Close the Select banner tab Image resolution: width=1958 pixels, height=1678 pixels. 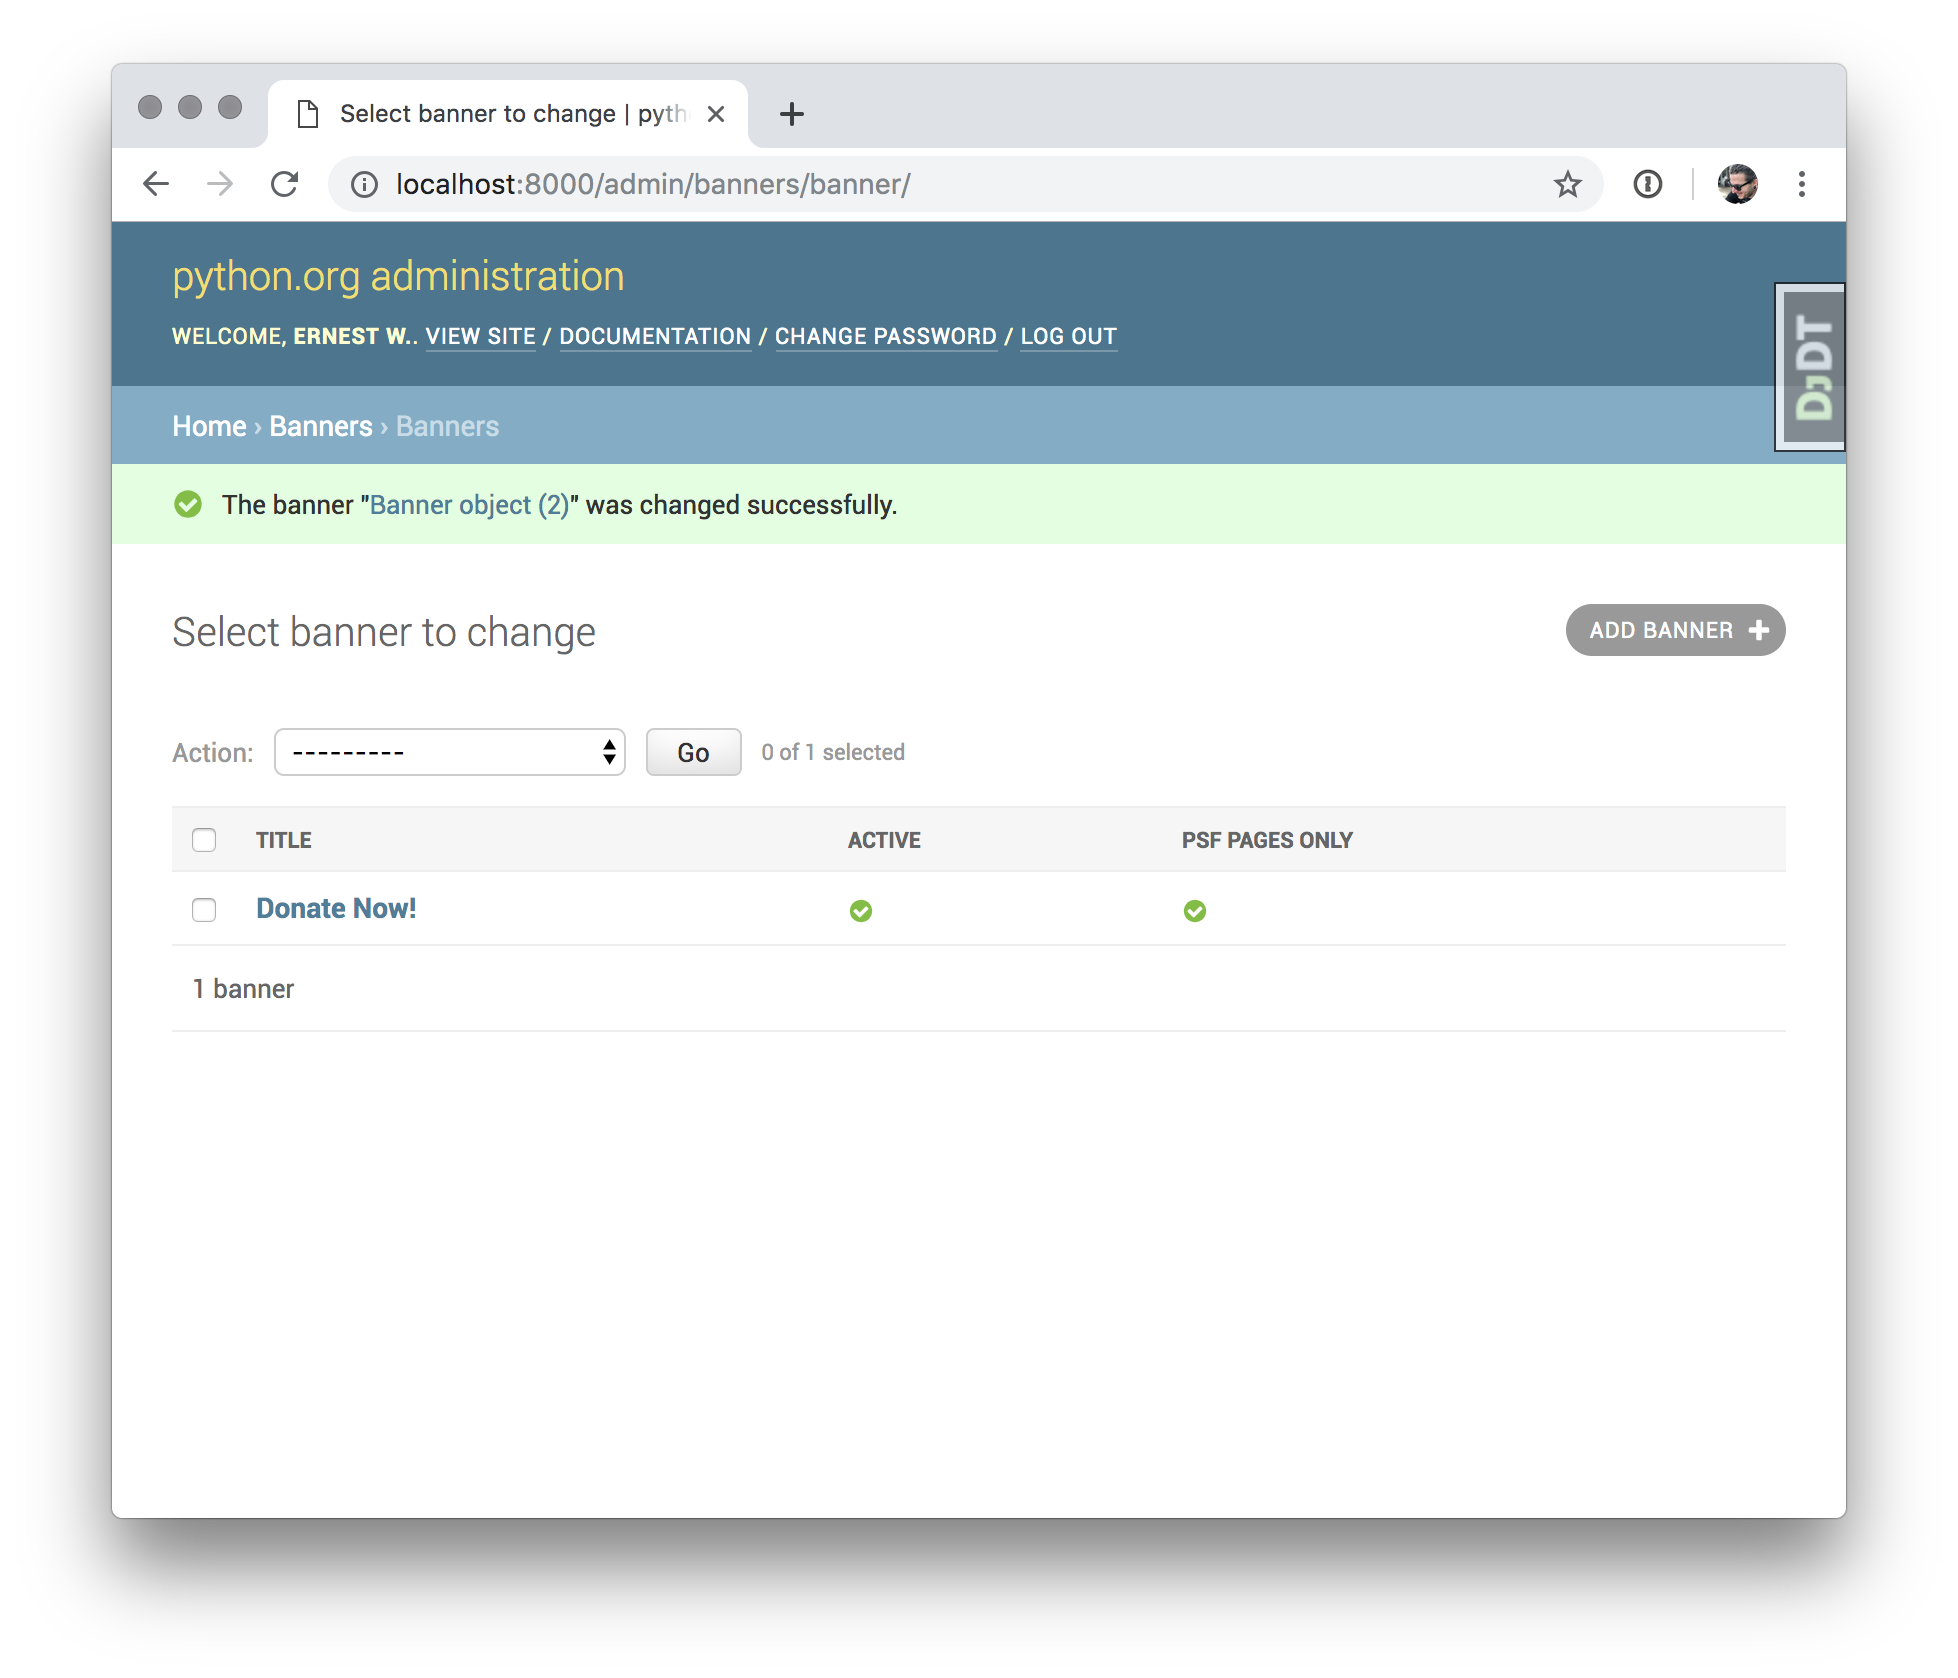coord(716,114)
